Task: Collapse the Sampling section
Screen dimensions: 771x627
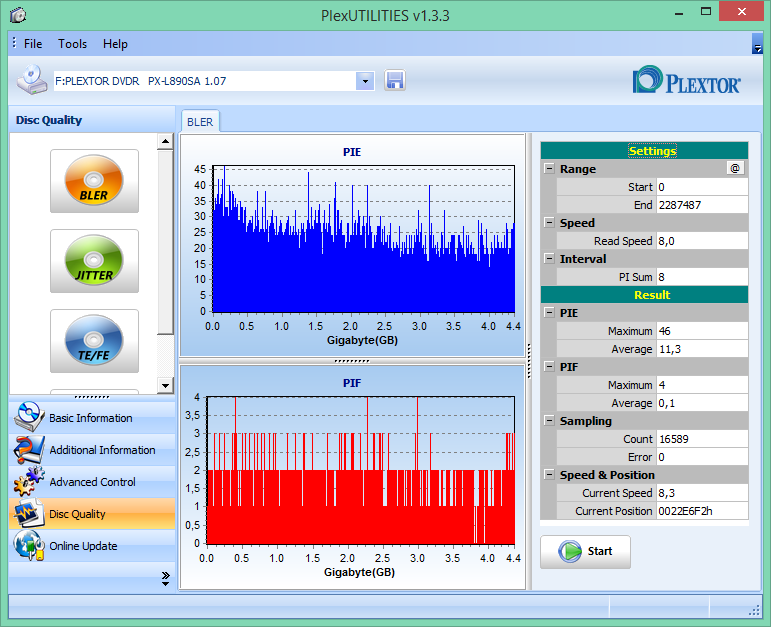Action: coord(549,420)
